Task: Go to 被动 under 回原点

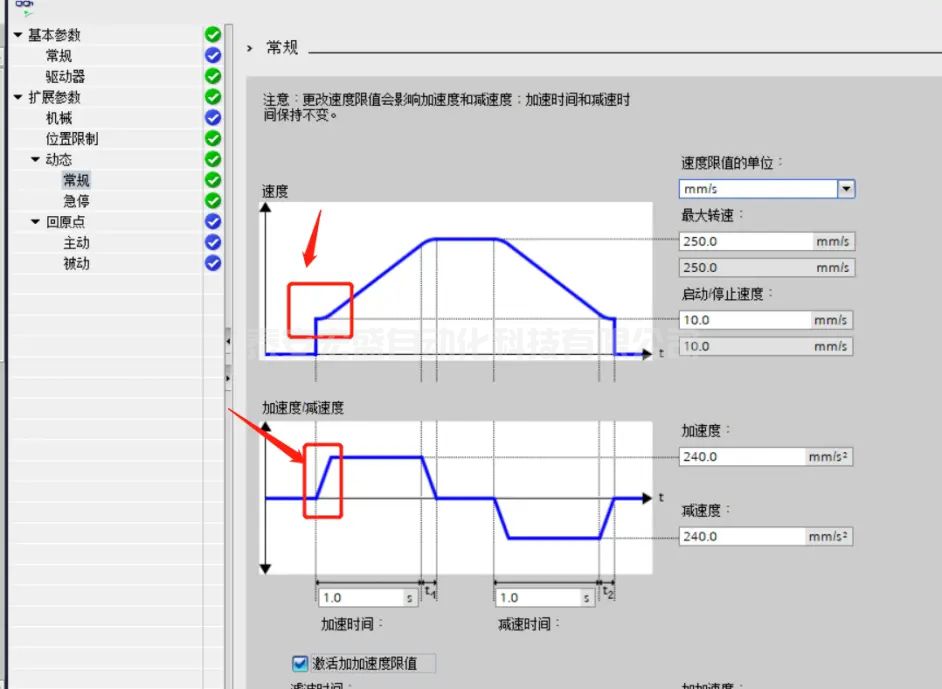Action: click(77, 264)
